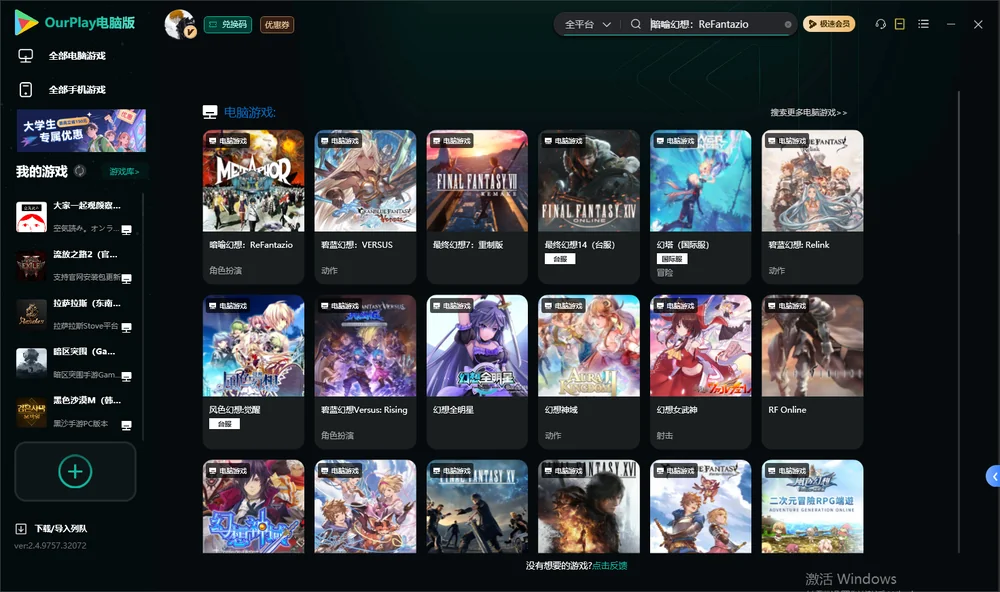
Task: Open the 幻塔 (国际服) game cover
Action: [701, 181]
